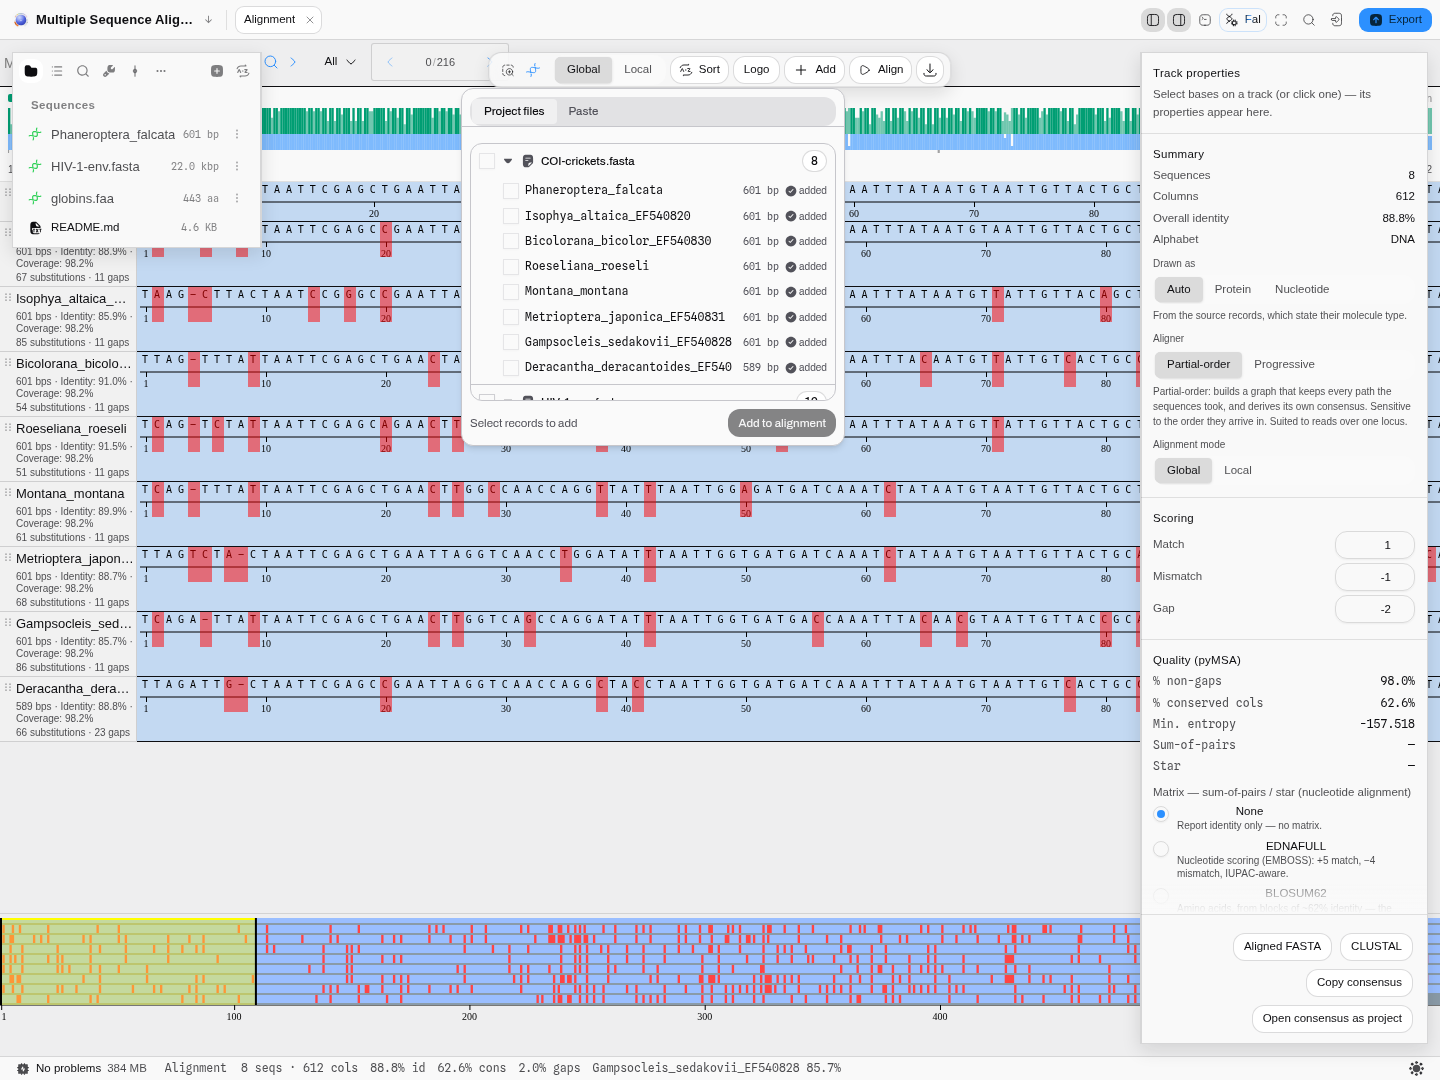The image size is (1440, 1080).
Task: Click the minimap overview highlighted viewport region
Action: click(x=128, y=962)
